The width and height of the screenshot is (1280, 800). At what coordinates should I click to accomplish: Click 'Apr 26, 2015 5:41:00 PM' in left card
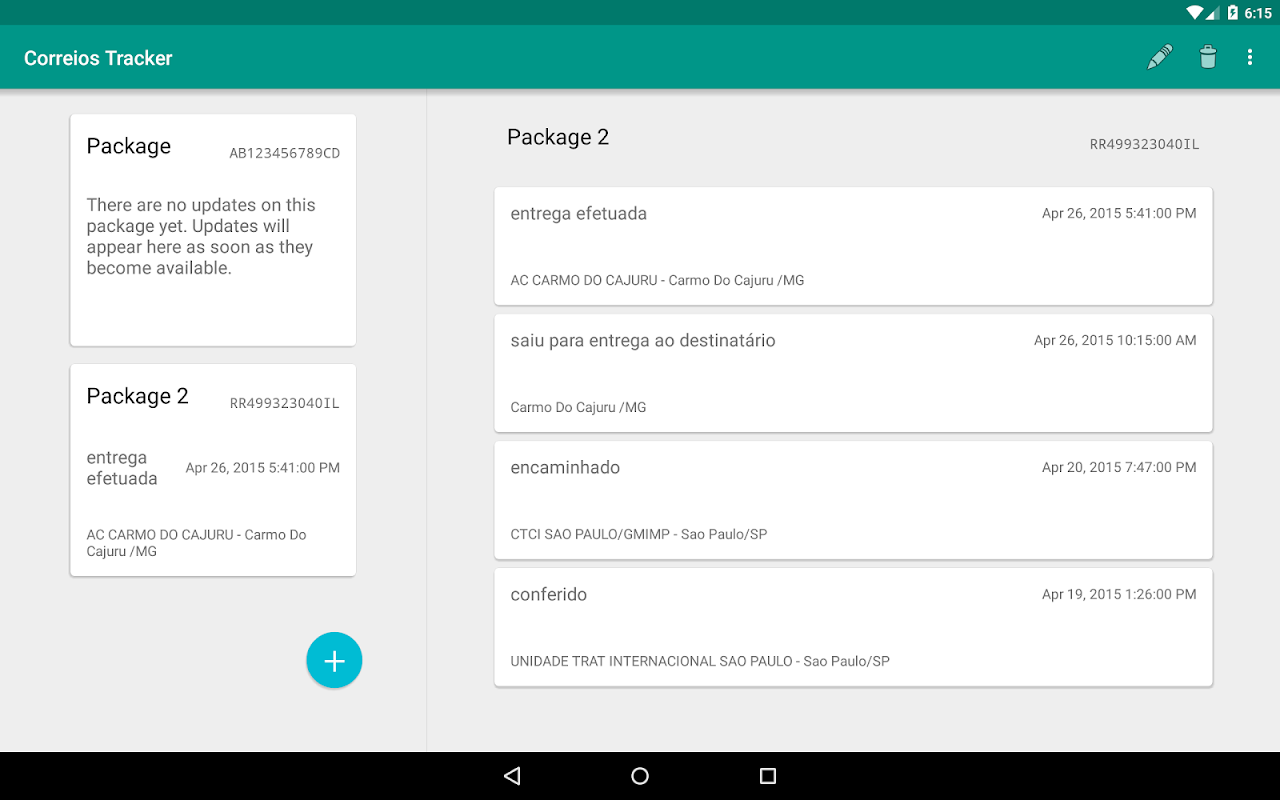click(x=263, y=467)
